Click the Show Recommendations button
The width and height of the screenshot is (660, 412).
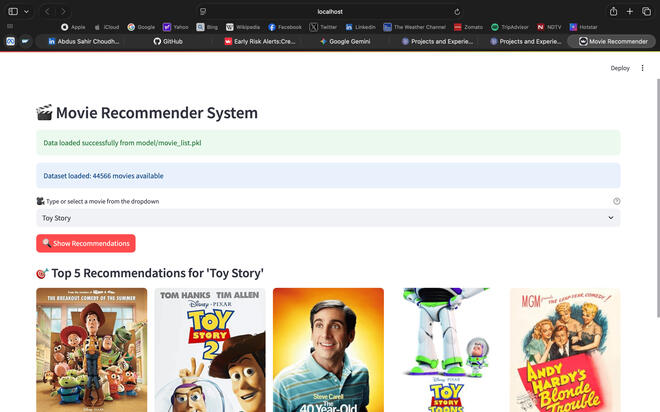pos(86,243)
